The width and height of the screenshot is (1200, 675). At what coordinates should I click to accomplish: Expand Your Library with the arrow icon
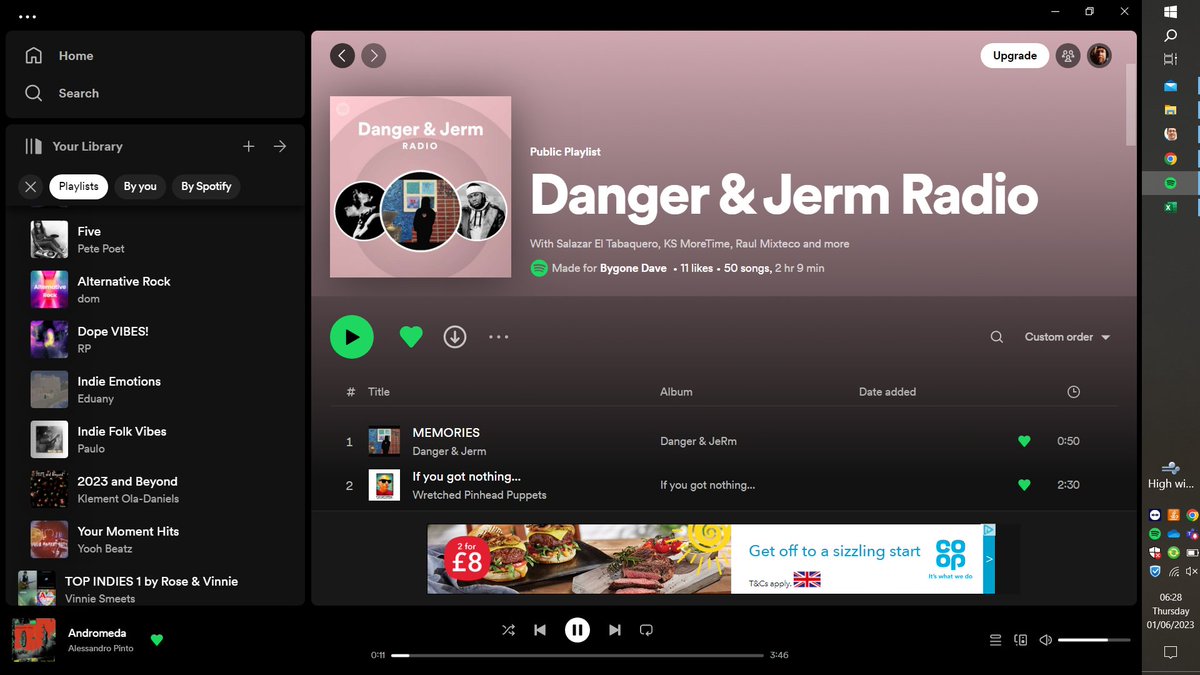pyautogui.click(x=280, y=146)
